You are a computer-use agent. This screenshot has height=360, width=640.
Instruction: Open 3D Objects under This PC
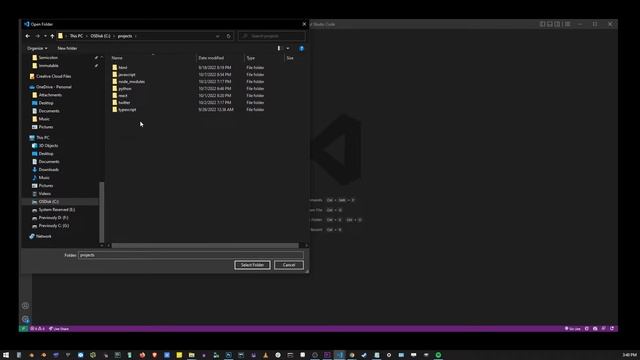(48, 146)
